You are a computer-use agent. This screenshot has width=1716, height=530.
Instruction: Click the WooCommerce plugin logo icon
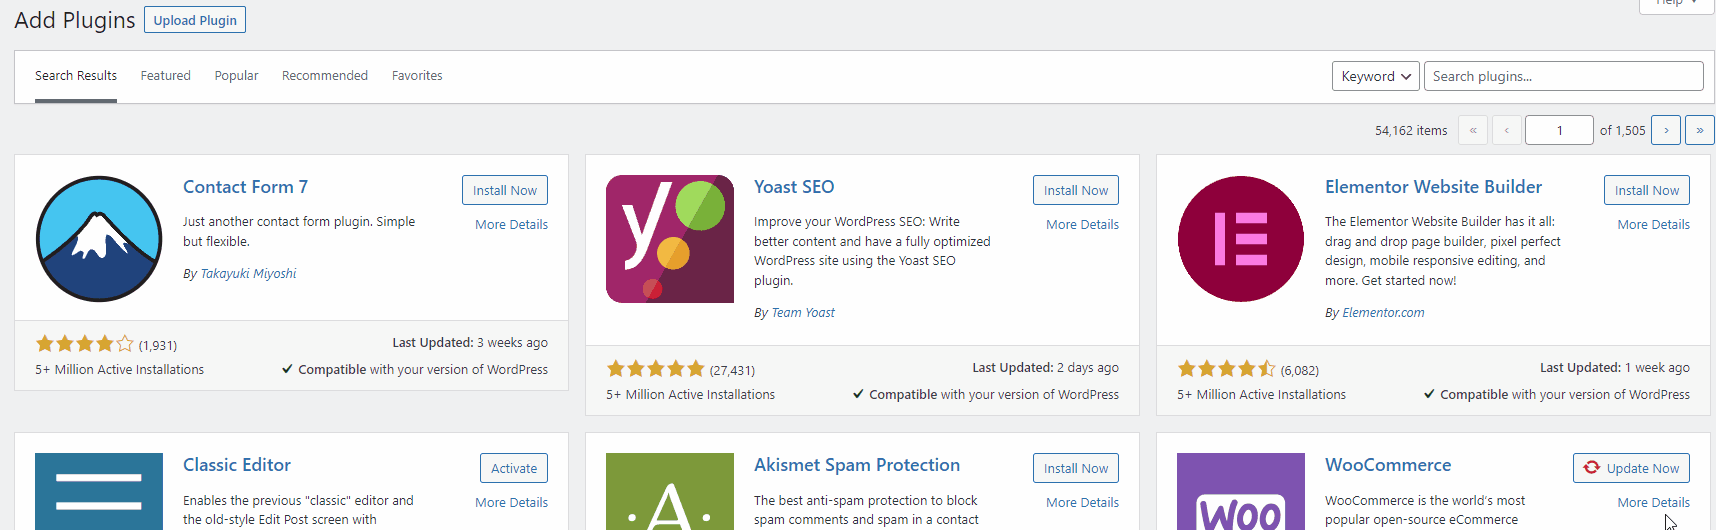click(1241, 491)
